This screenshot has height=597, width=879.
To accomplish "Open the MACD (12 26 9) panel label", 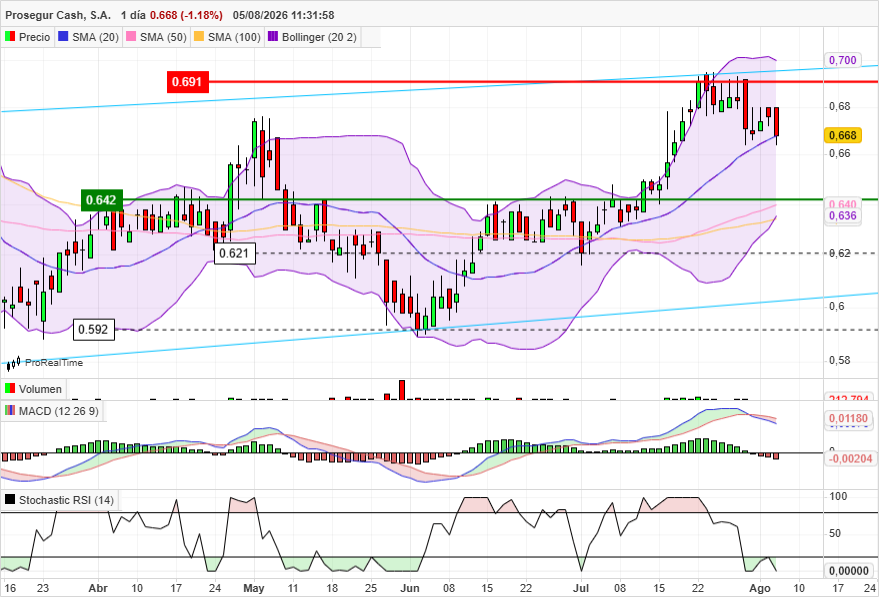I will pos(59,411).
